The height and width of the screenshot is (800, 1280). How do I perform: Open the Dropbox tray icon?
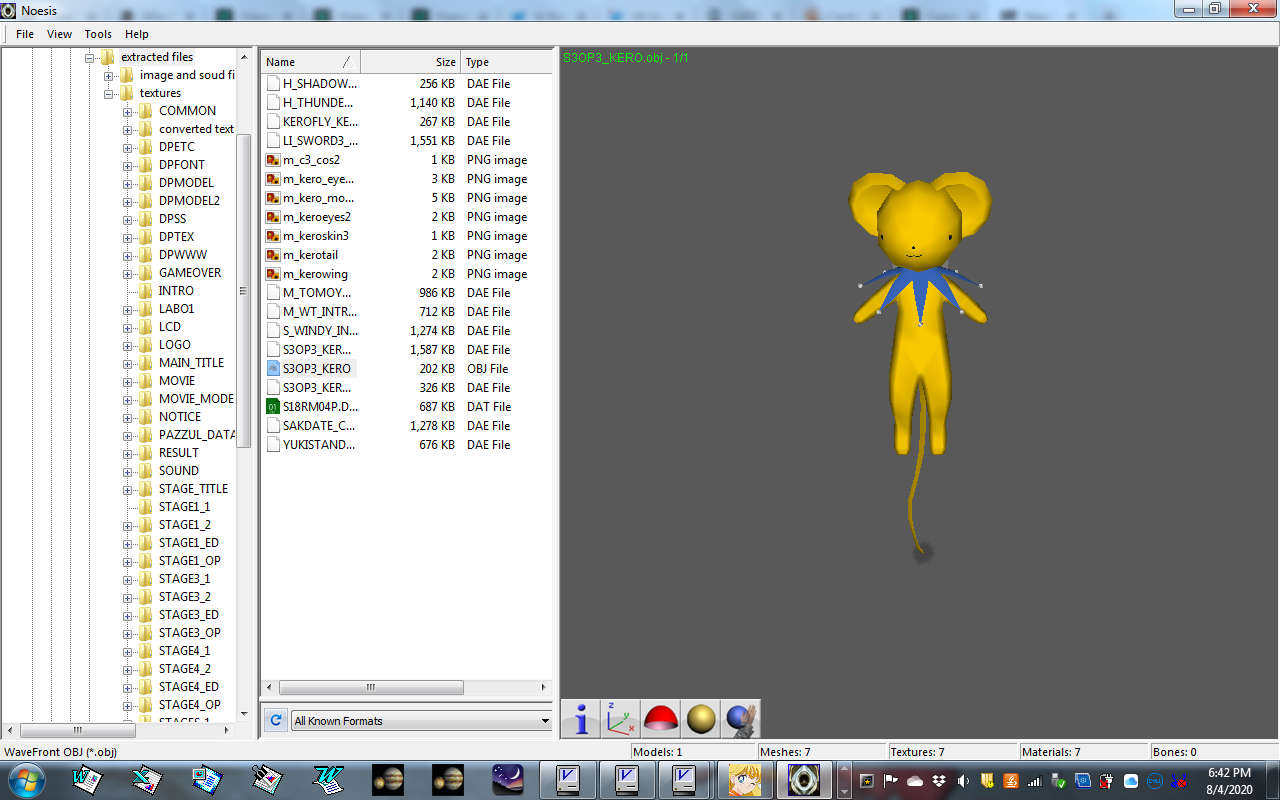coord(938,781)
